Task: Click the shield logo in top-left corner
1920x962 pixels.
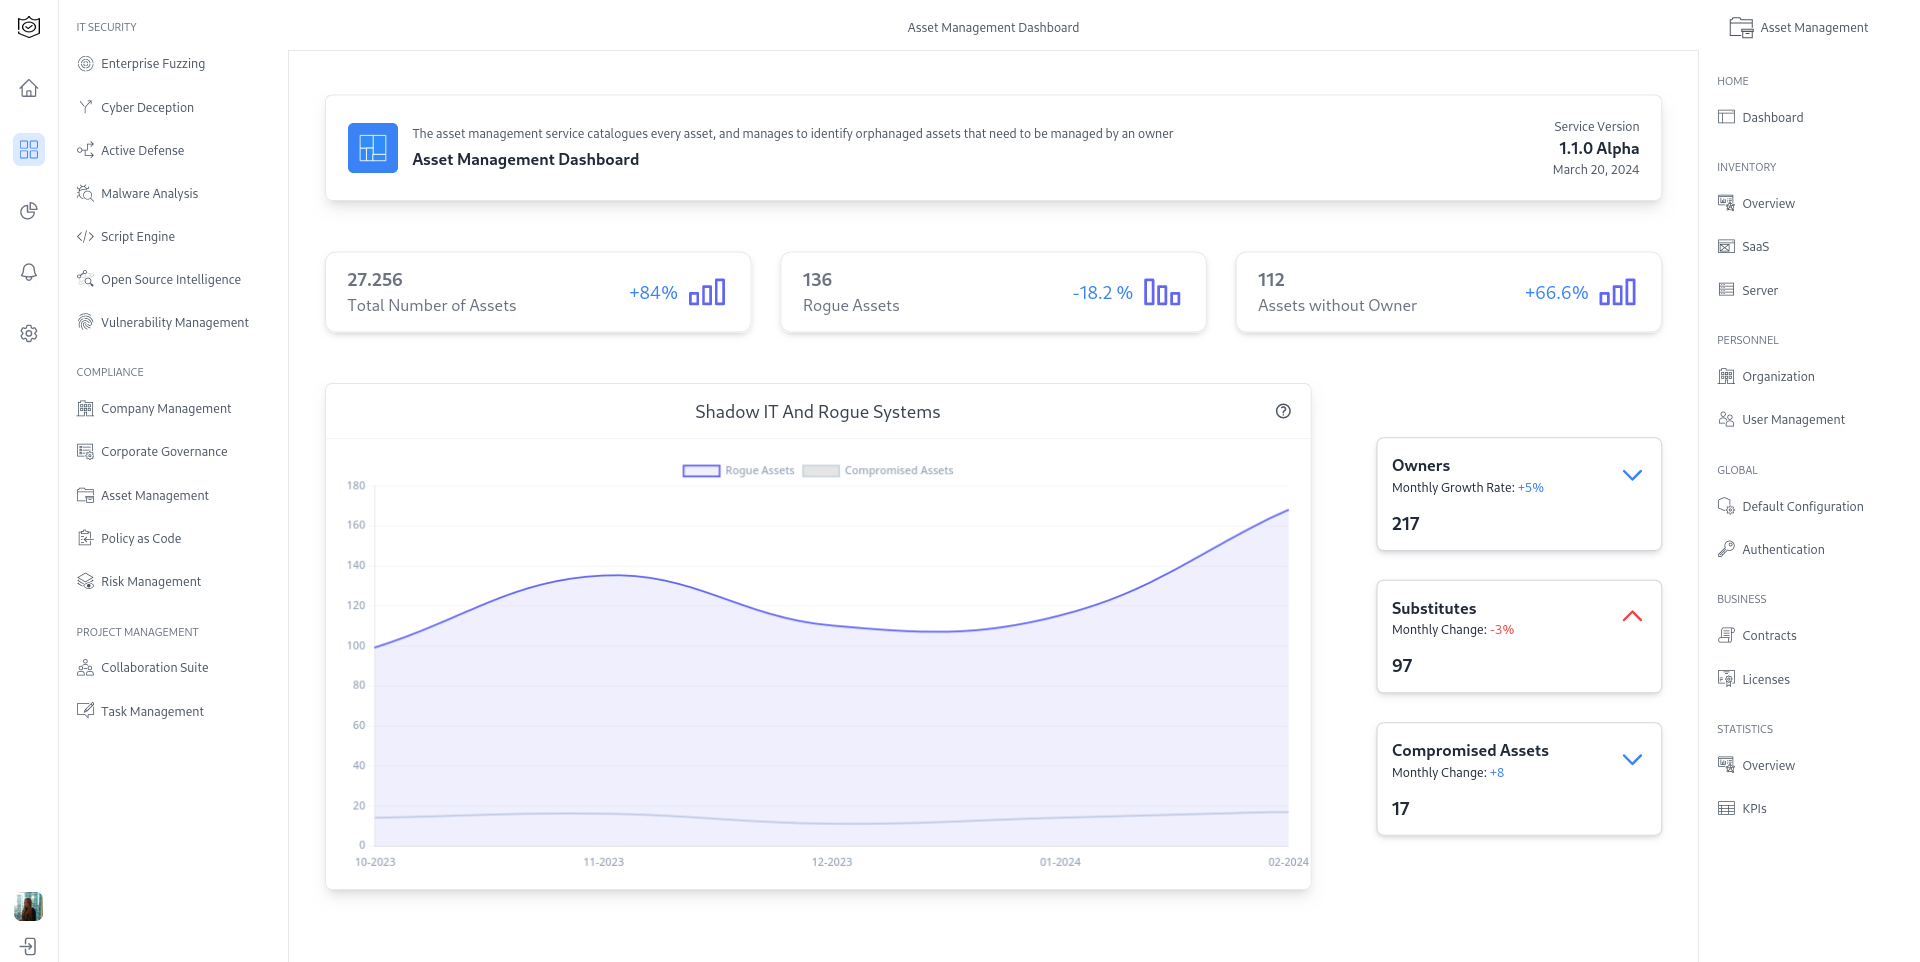Action: pos(29,27)
